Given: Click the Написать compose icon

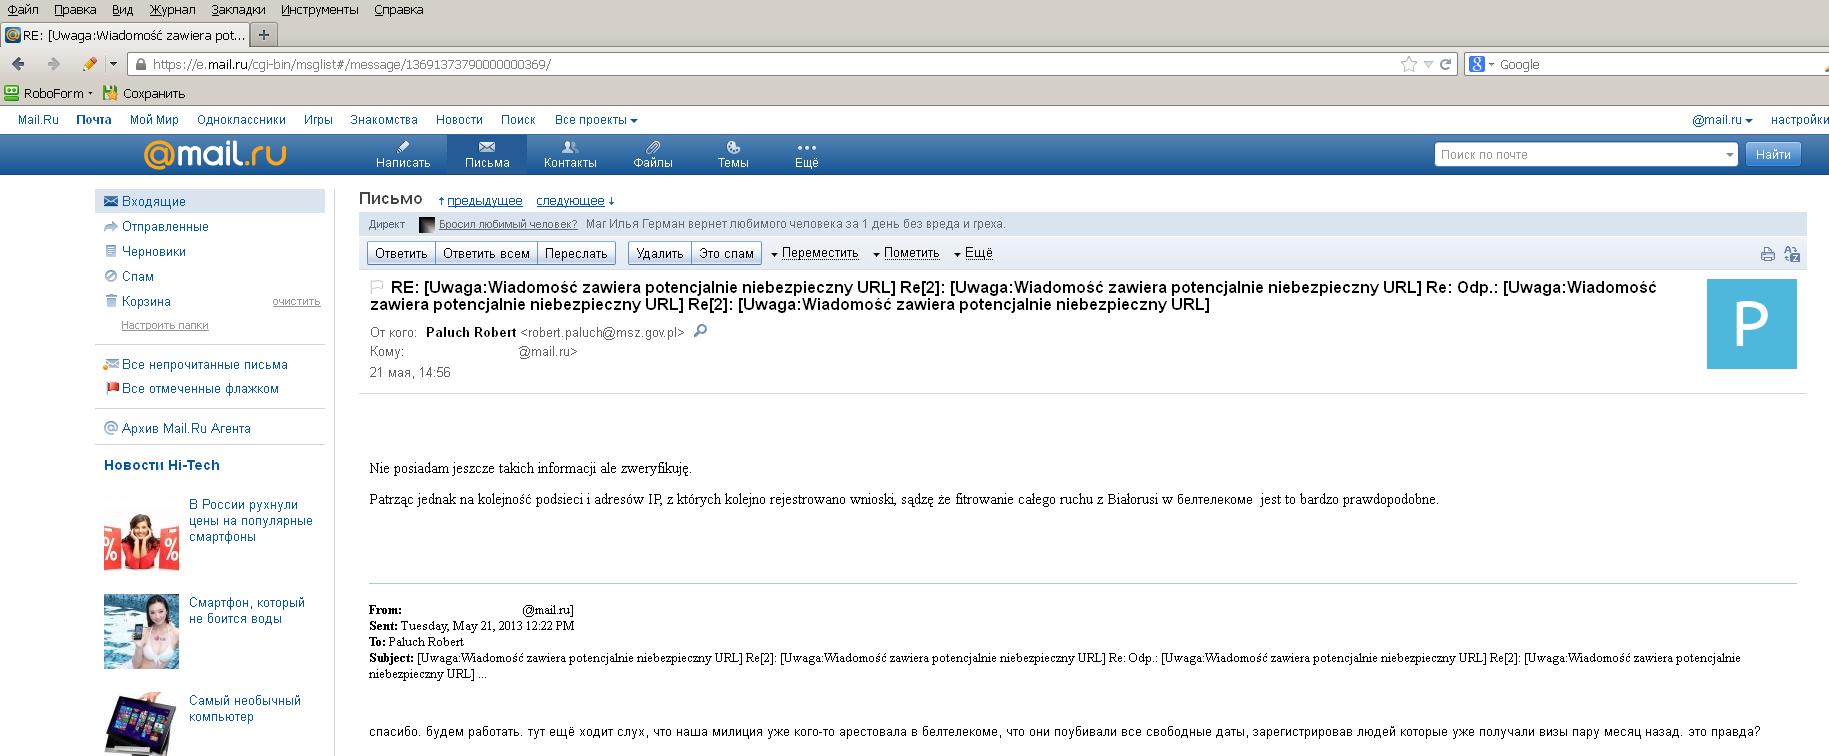Looking at the screenshot, I should (x=403, y=147).
